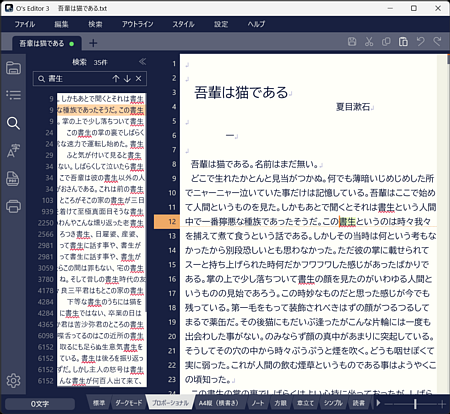
Task: Open the file folder panel icon
Action: (13, 68)
